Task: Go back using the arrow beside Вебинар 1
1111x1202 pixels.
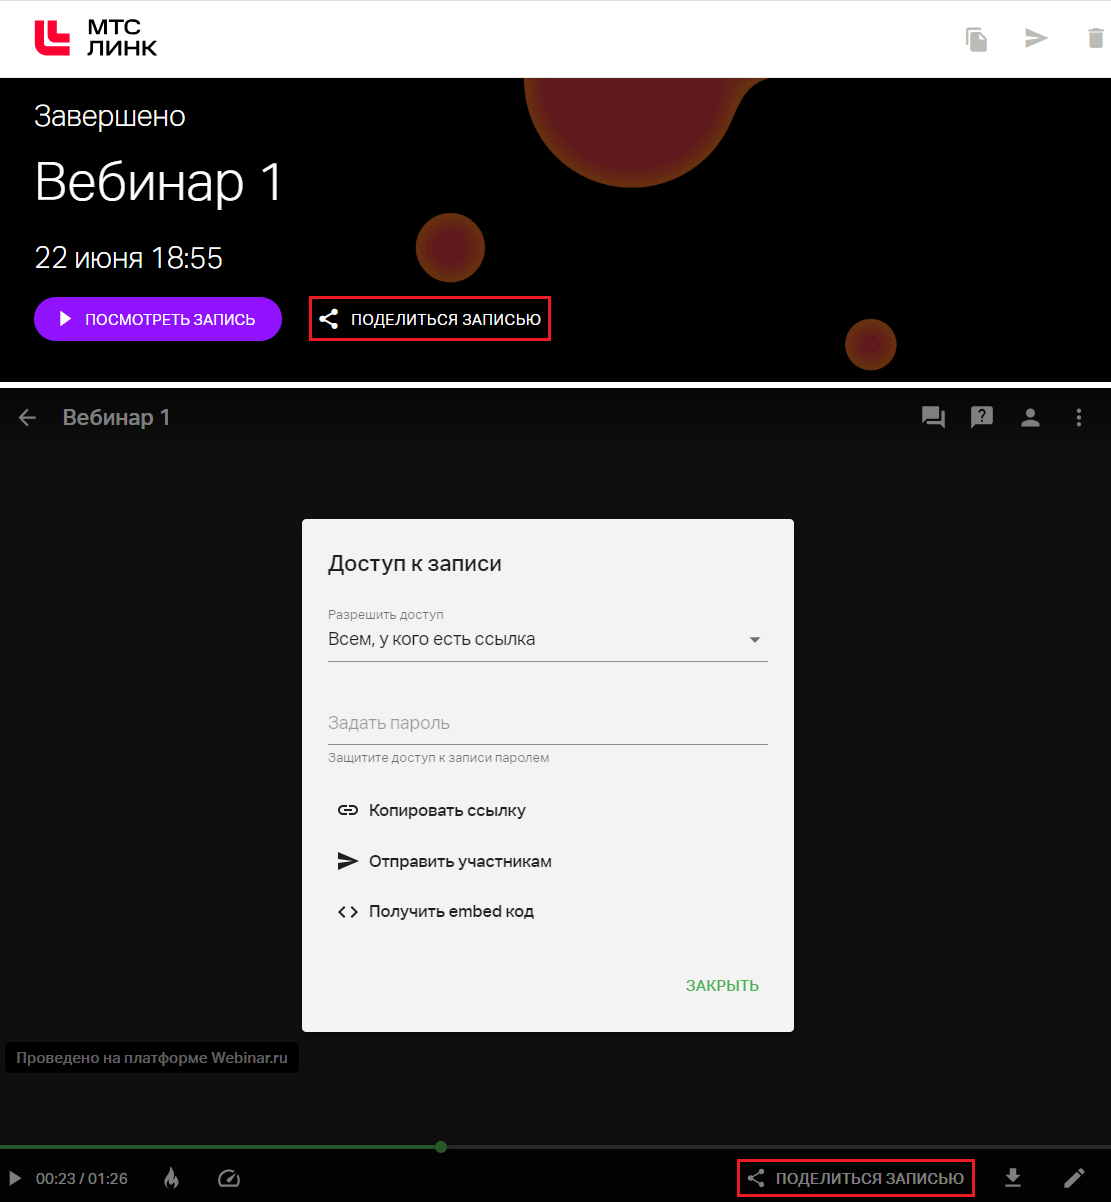Action: coord(27,418)
